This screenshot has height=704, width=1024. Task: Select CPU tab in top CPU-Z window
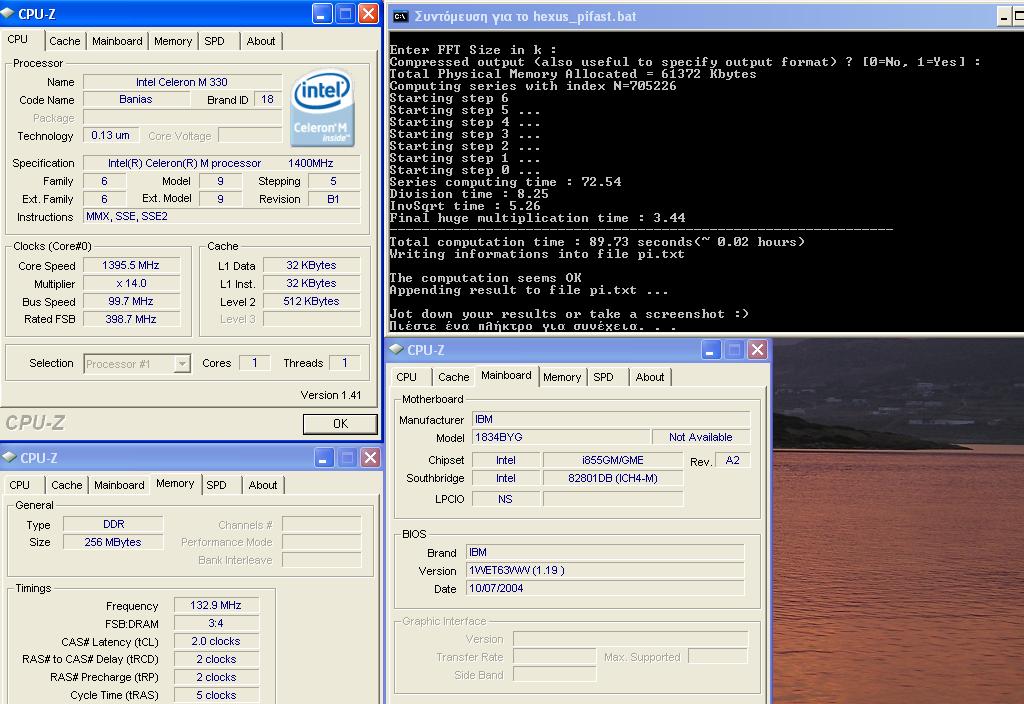tap(18, 39)
